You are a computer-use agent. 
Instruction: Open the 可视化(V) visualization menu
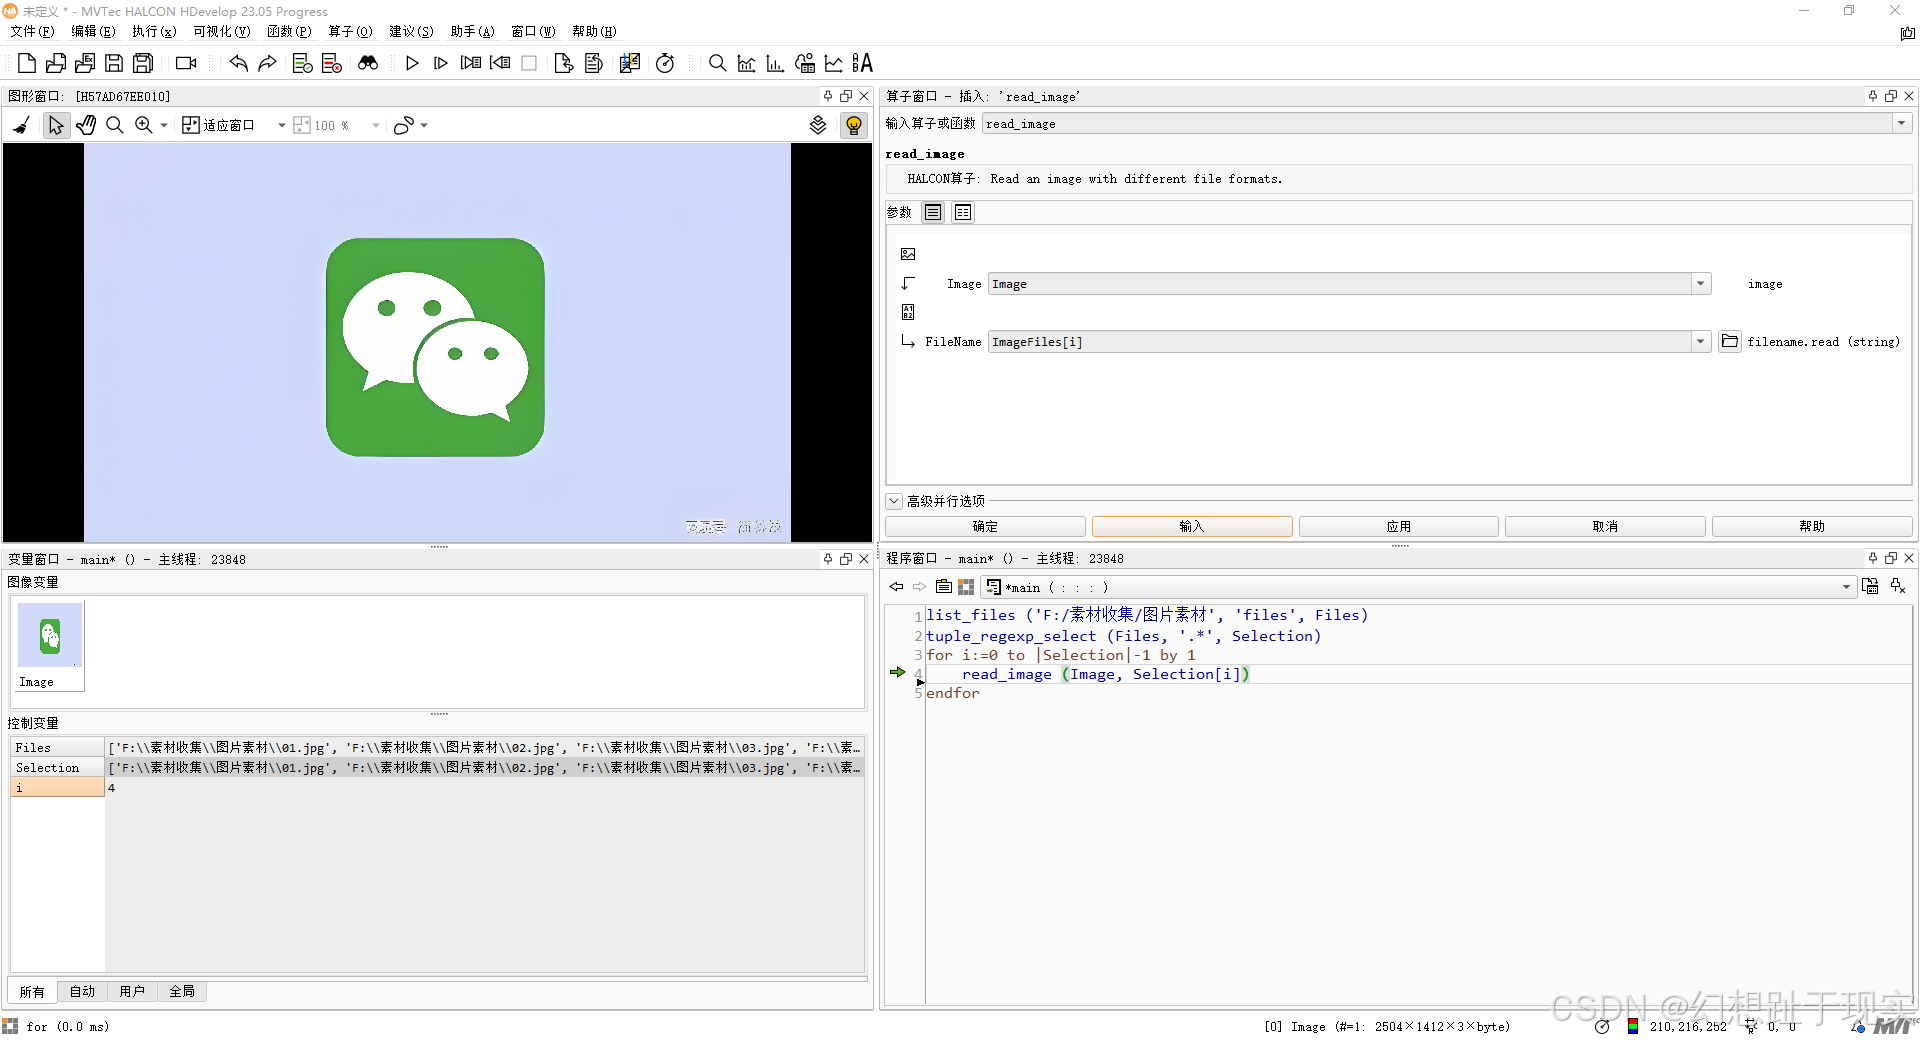tap(222, 31)
